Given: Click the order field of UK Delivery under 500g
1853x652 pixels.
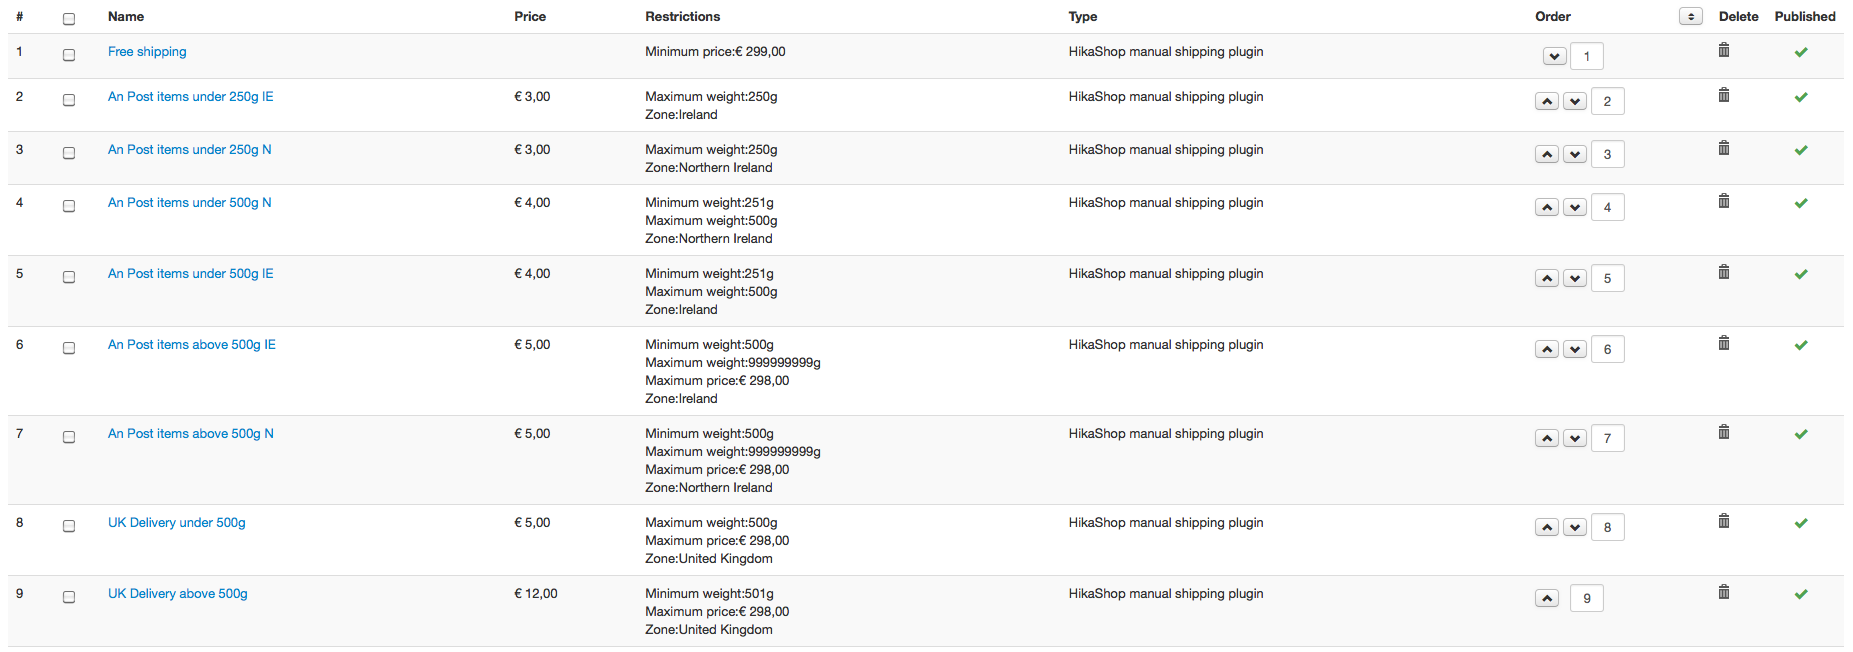Looking at the screenshot, I should coord(1607,527).
